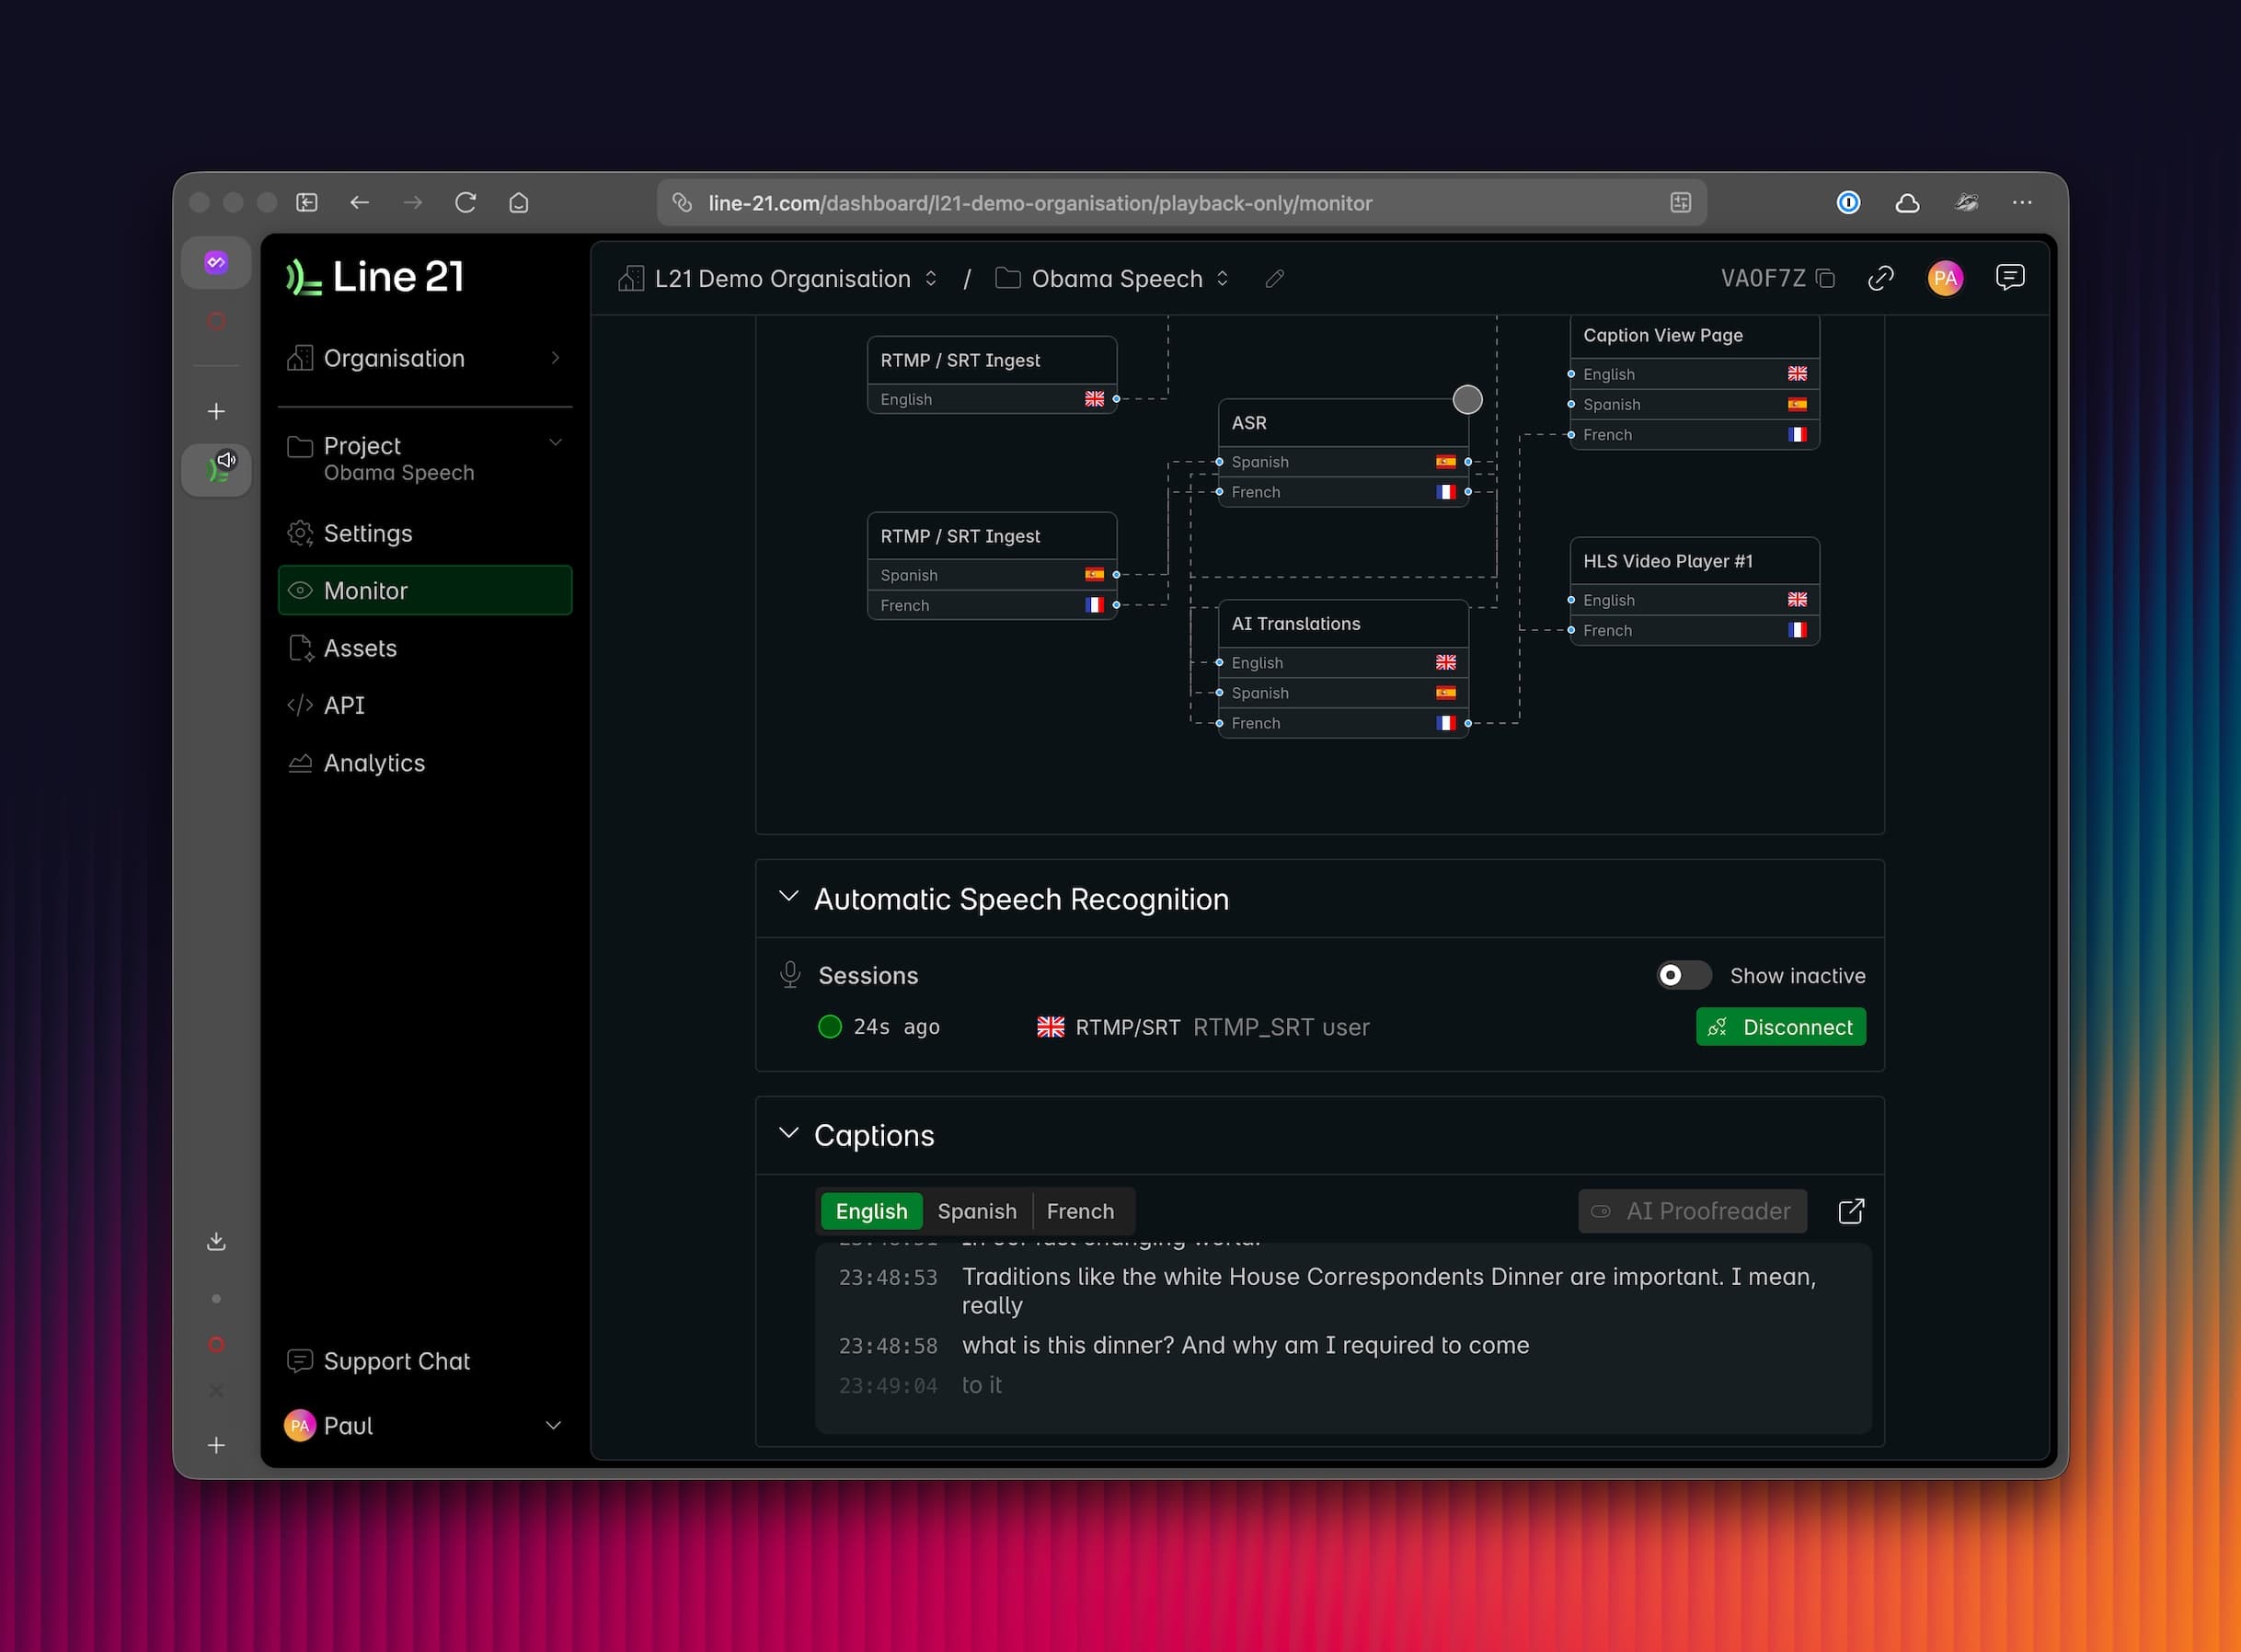This screenshot has height=1652, width=2241.
Task: Open Support Chat link
Action: coord(396,1361)
